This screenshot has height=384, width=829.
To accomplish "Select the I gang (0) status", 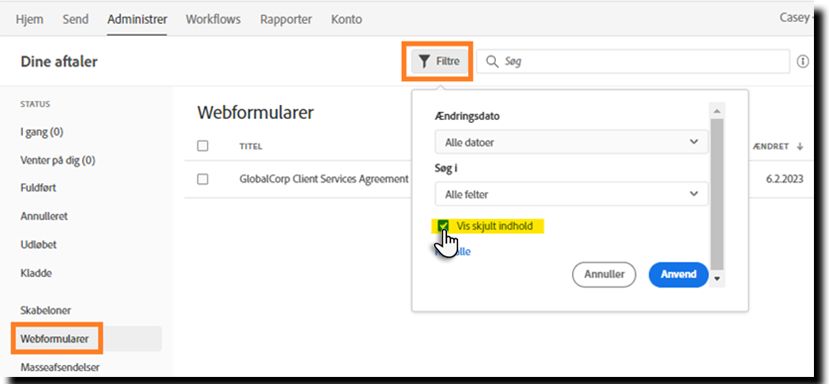I will (42, 132).
